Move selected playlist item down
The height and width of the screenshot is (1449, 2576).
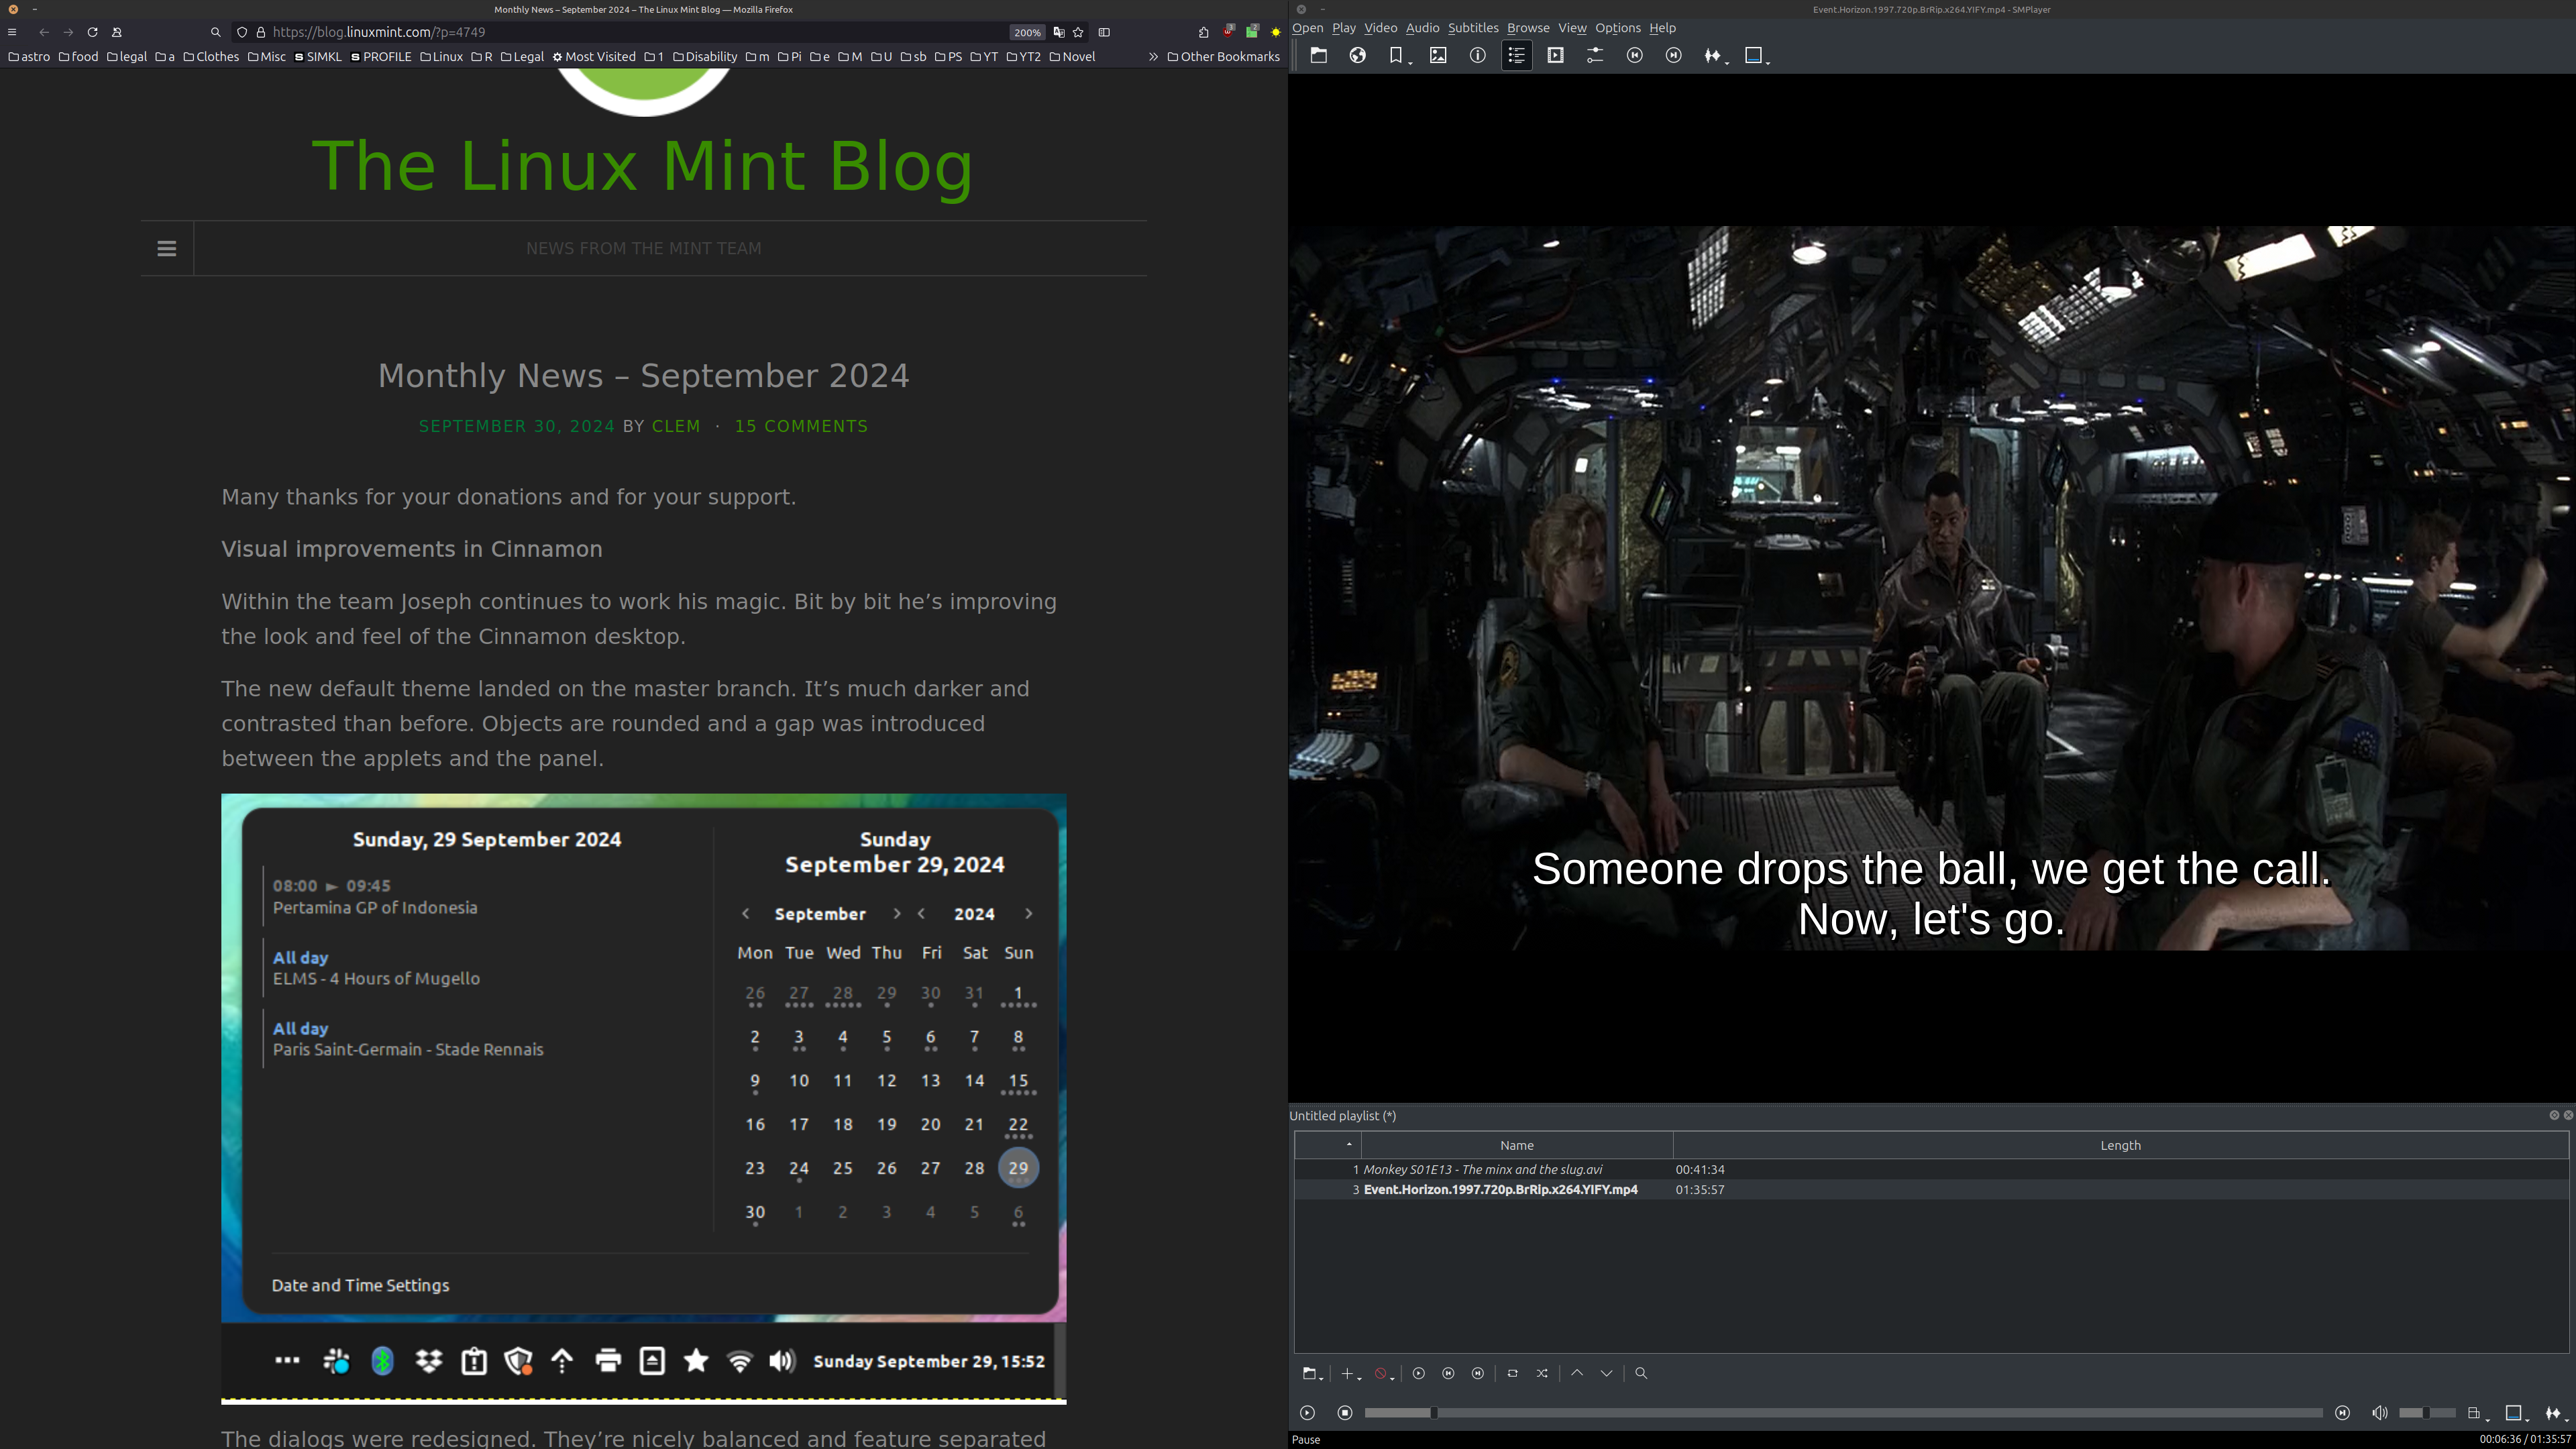pos(1607,1374)
